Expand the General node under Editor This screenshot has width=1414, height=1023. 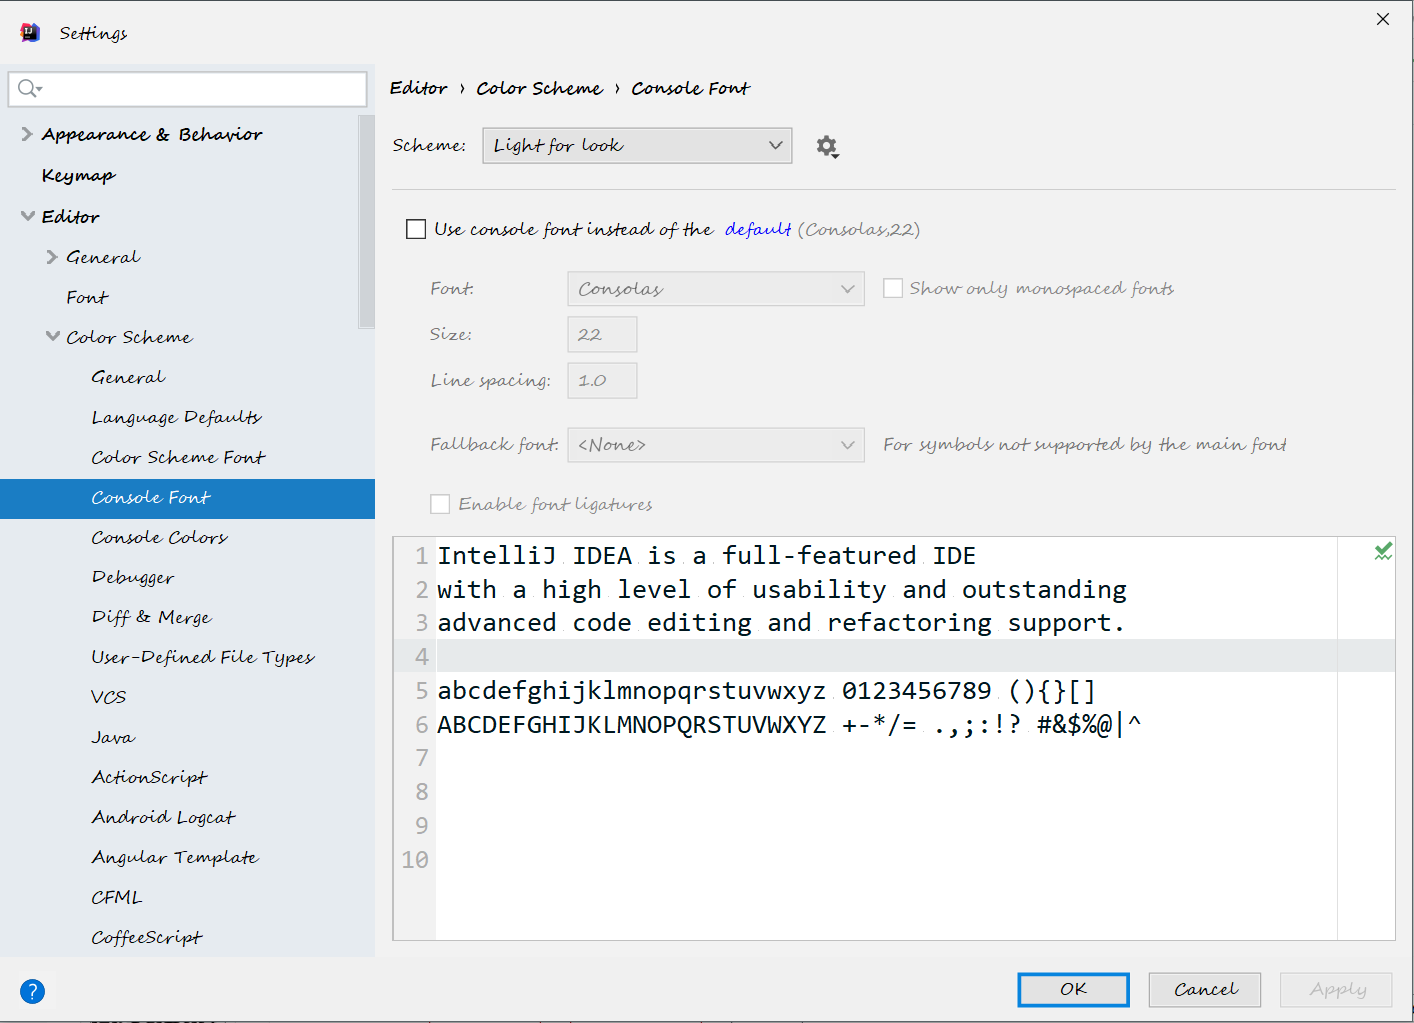(52, 257)
